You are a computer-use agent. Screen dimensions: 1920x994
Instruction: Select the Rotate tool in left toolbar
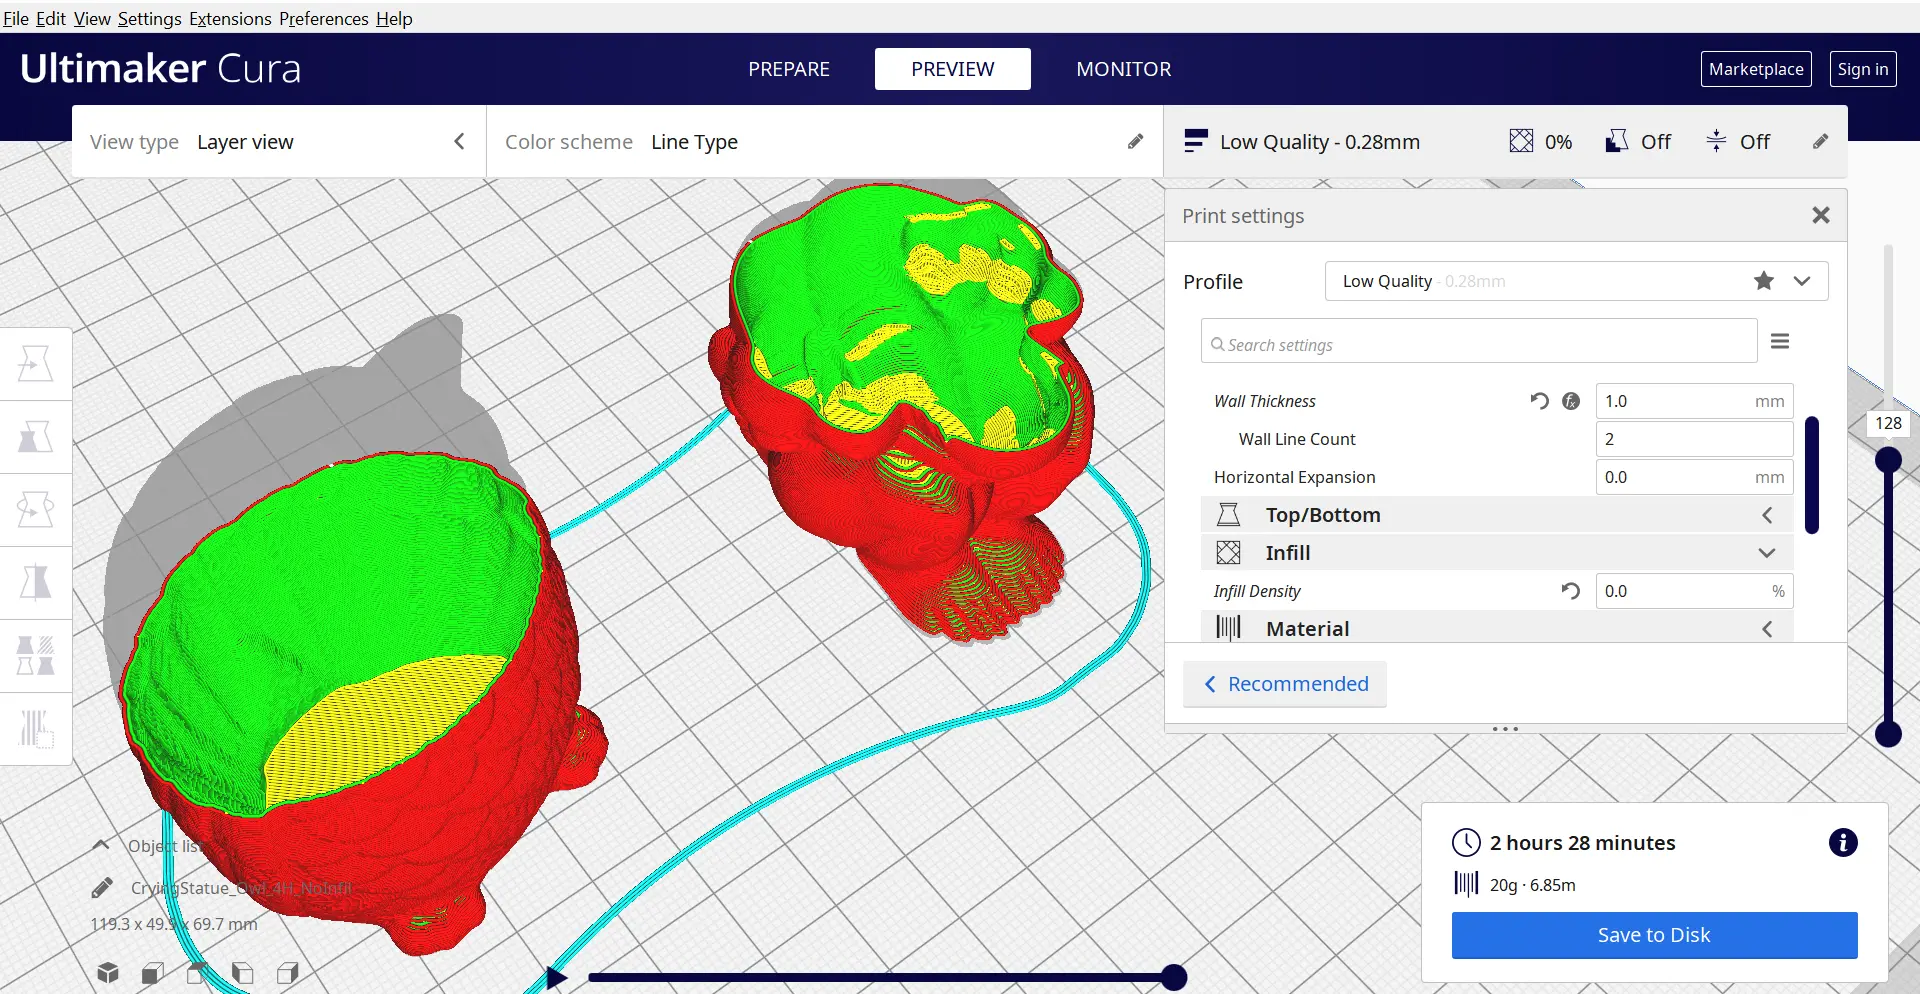pyautogui.click(x=36, y=510)
